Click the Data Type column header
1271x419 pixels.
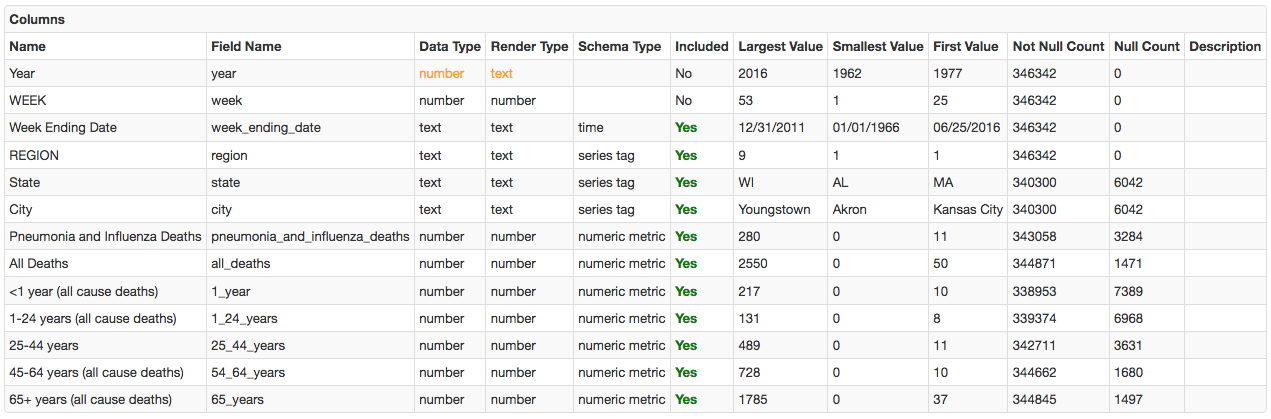[449, 46]
